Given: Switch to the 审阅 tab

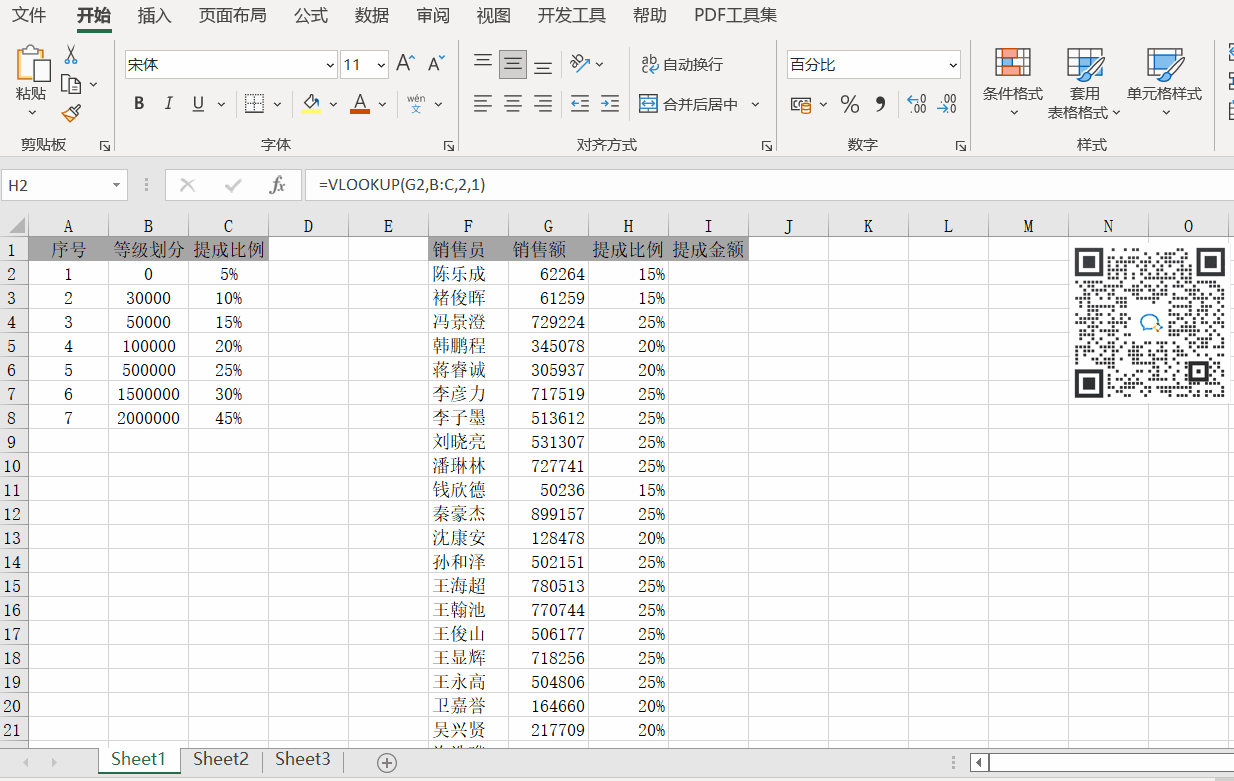Looking at the screenshot, I should click(x=433, y=15).
